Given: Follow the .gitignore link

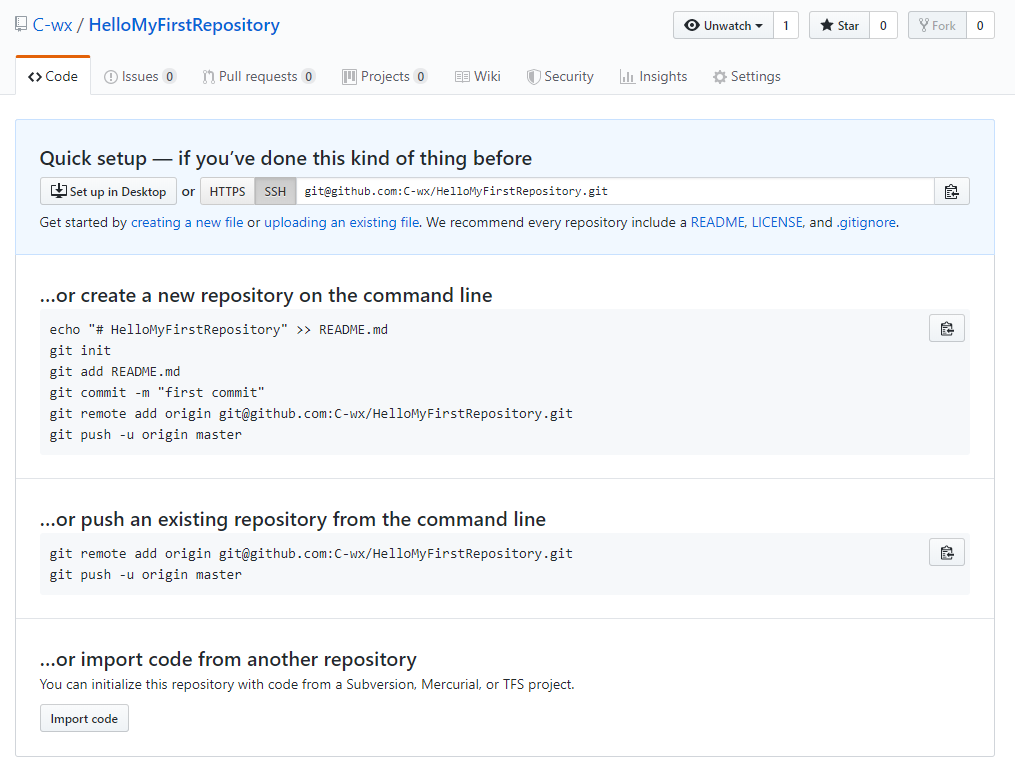Looking at the screenshot, I should (x=866, y=223).
